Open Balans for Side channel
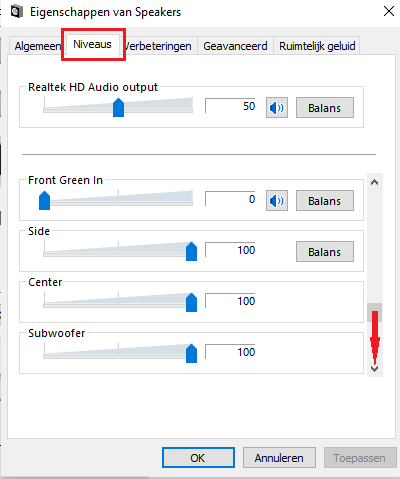400x479 pixels. click(x=325, y=252)
